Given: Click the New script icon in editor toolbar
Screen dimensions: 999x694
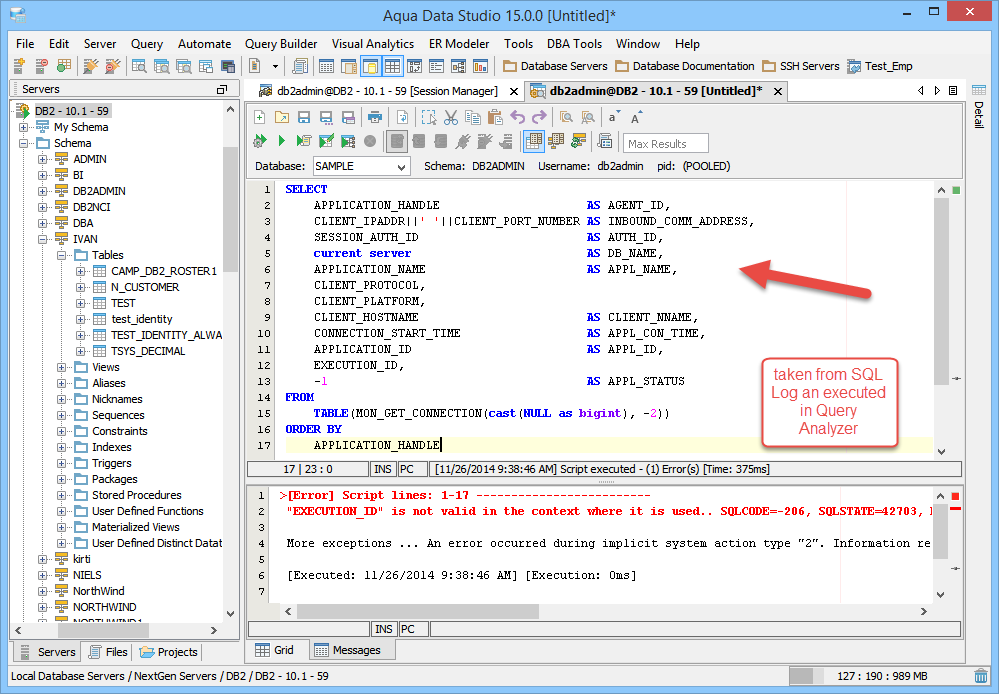Looking at the screenshot, I should (260, 117).
